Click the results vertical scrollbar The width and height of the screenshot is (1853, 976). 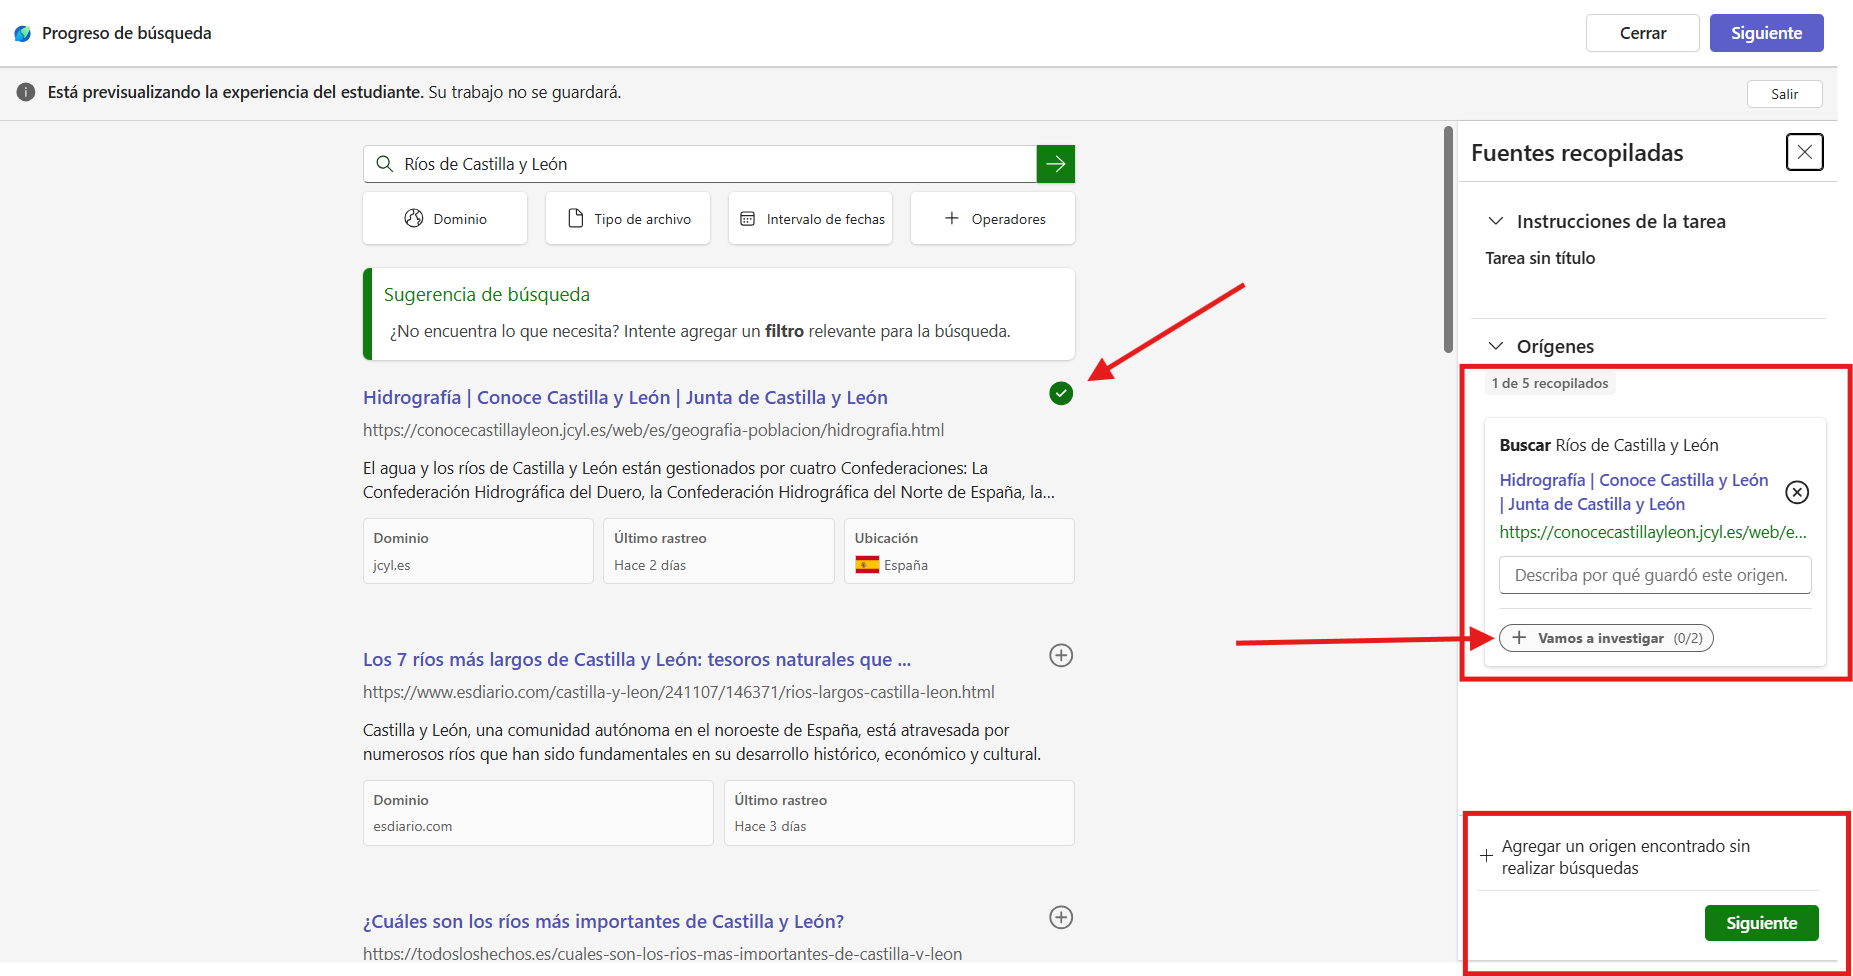[x=1448, y=240]
